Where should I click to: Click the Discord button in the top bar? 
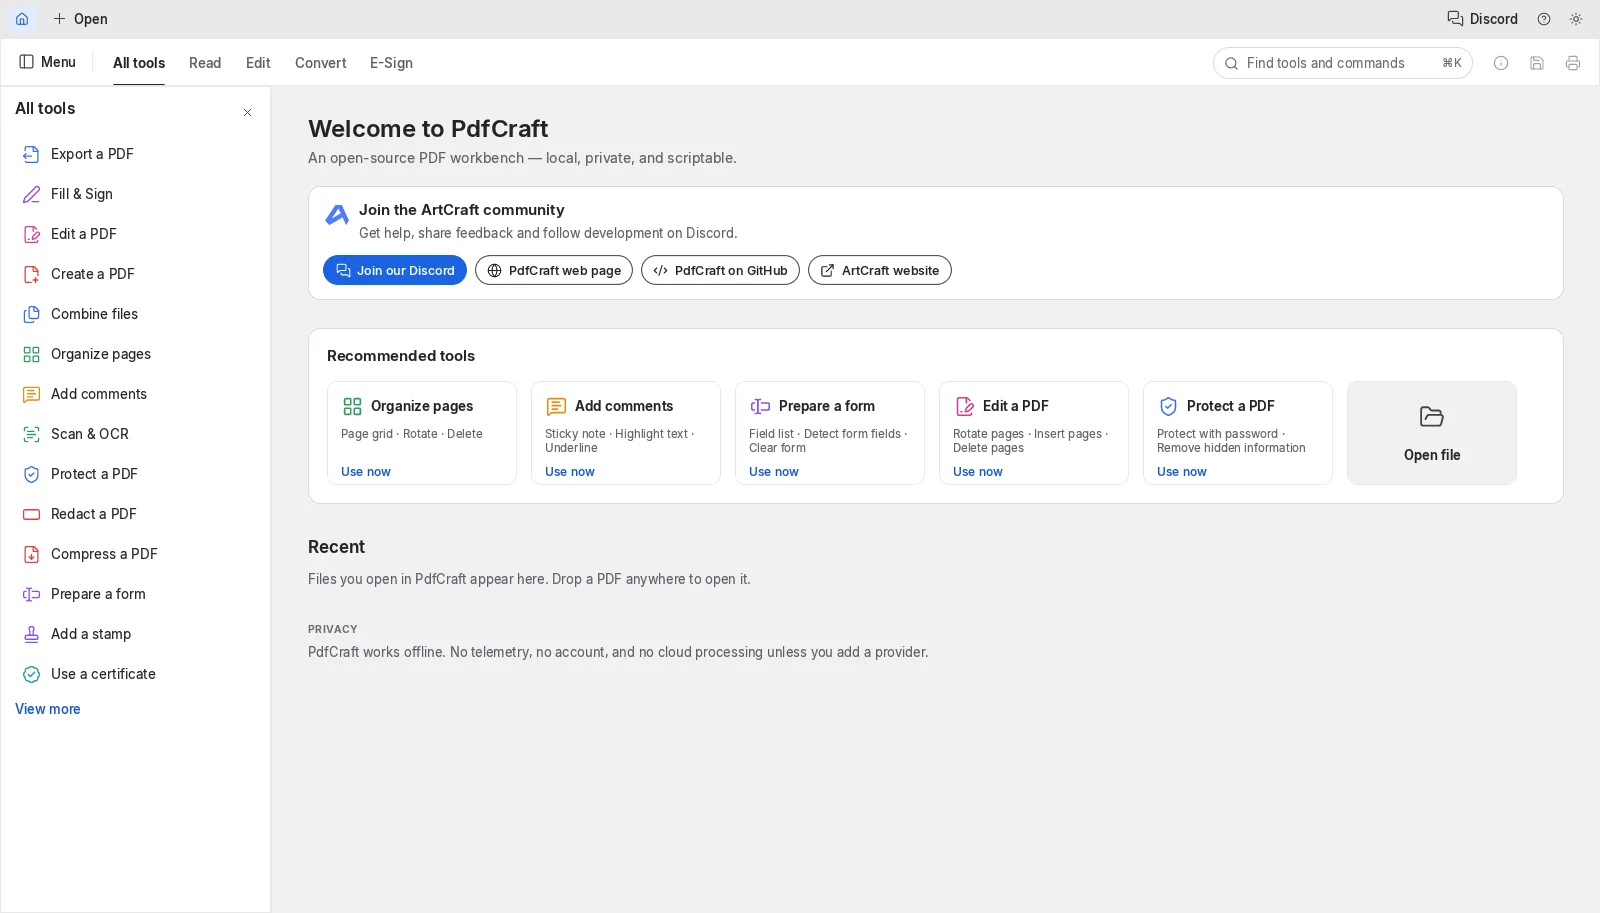pos(1482,19)
